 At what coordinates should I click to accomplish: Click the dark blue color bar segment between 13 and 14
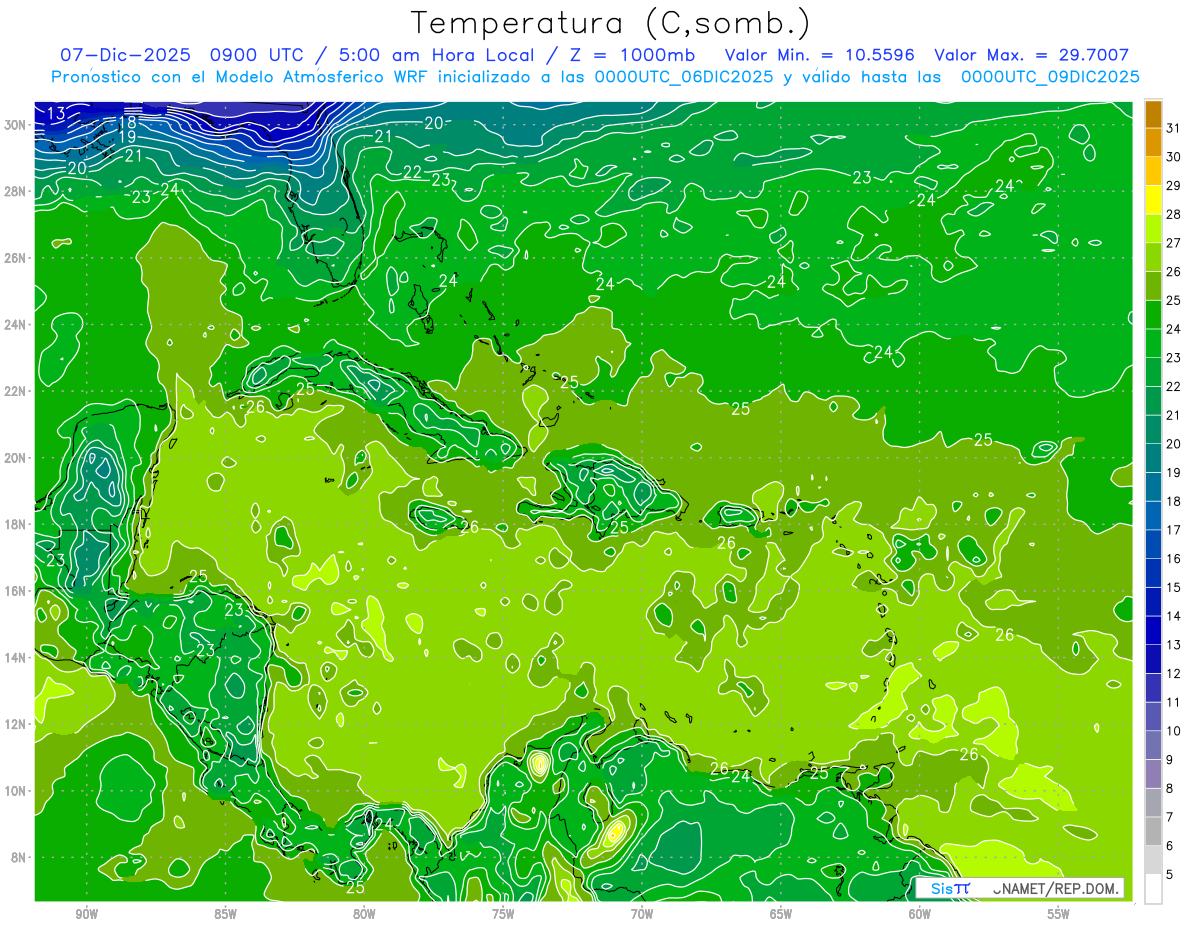1153,631
